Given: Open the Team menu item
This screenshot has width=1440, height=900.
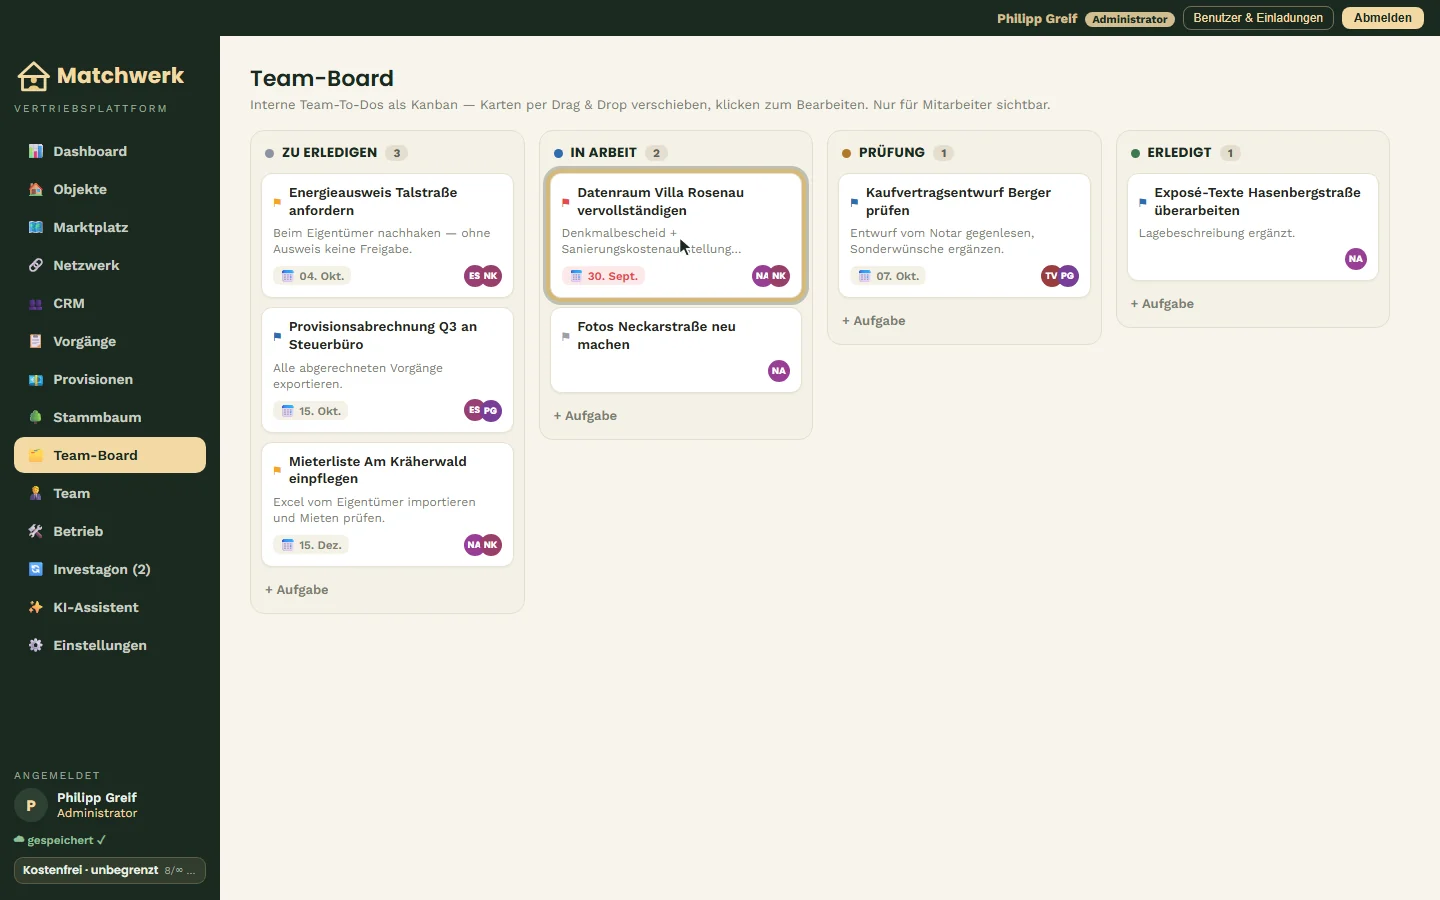Looking at the screenshot, I should click(x=110, y=493).
